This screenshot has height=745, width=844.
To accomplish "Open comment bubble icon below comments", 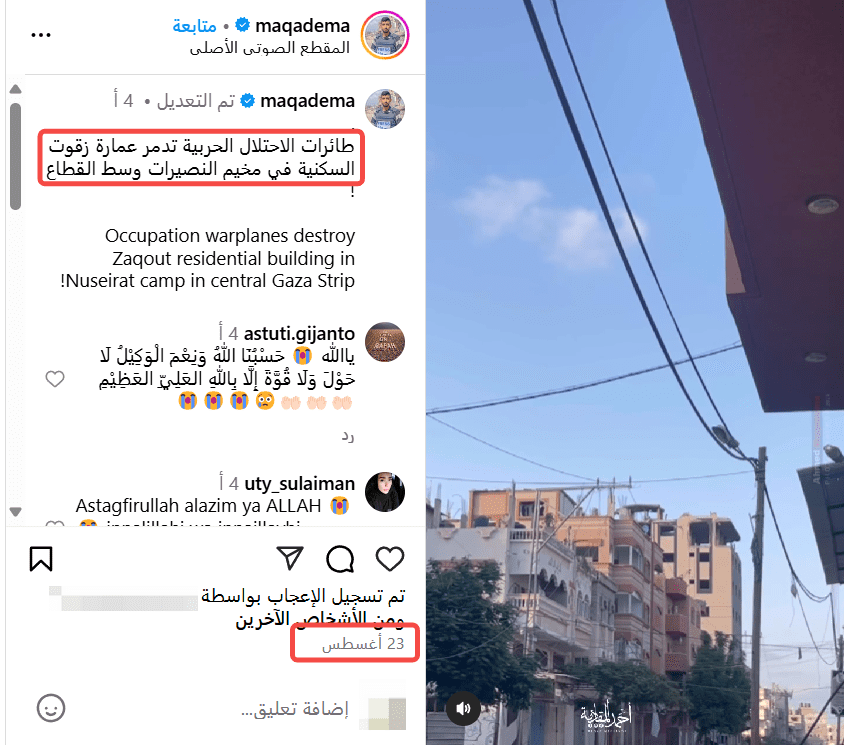I will click(x=340, y=559).
